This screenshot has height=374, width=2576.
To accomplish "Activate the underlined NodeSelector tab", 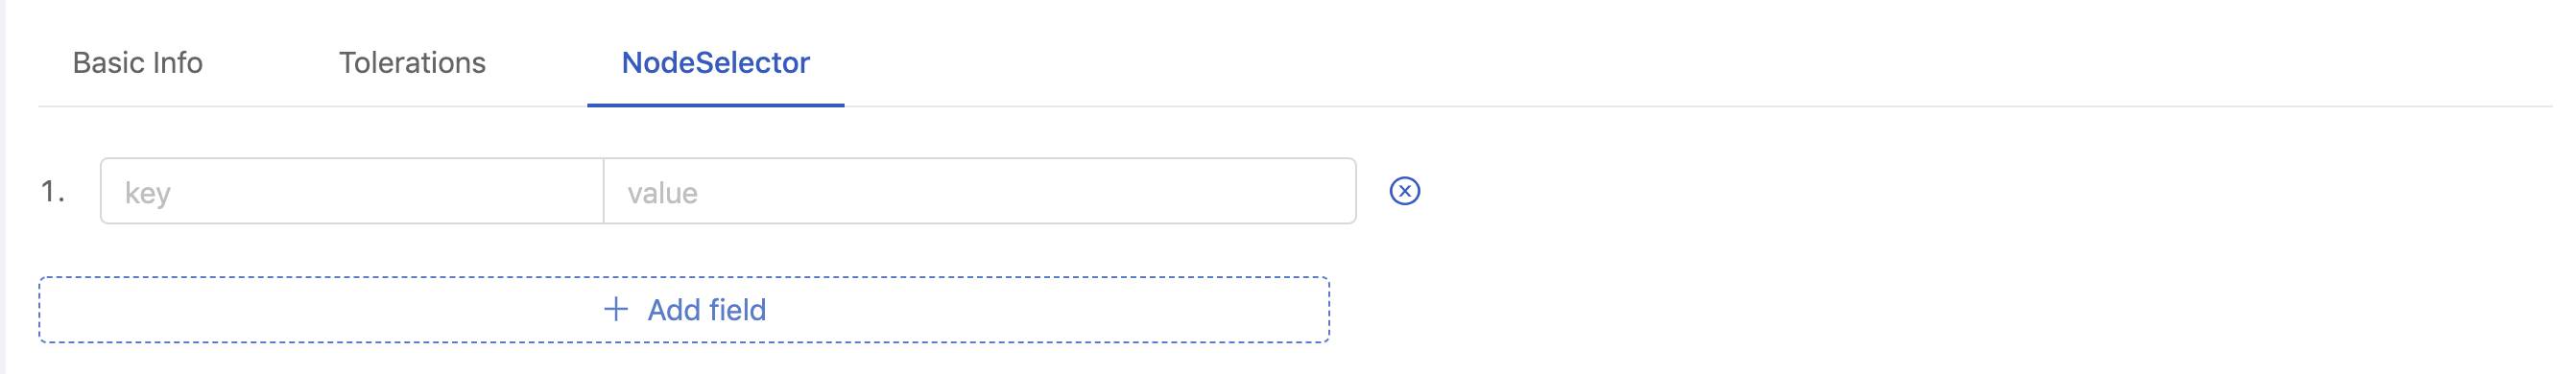I will 715,63.
